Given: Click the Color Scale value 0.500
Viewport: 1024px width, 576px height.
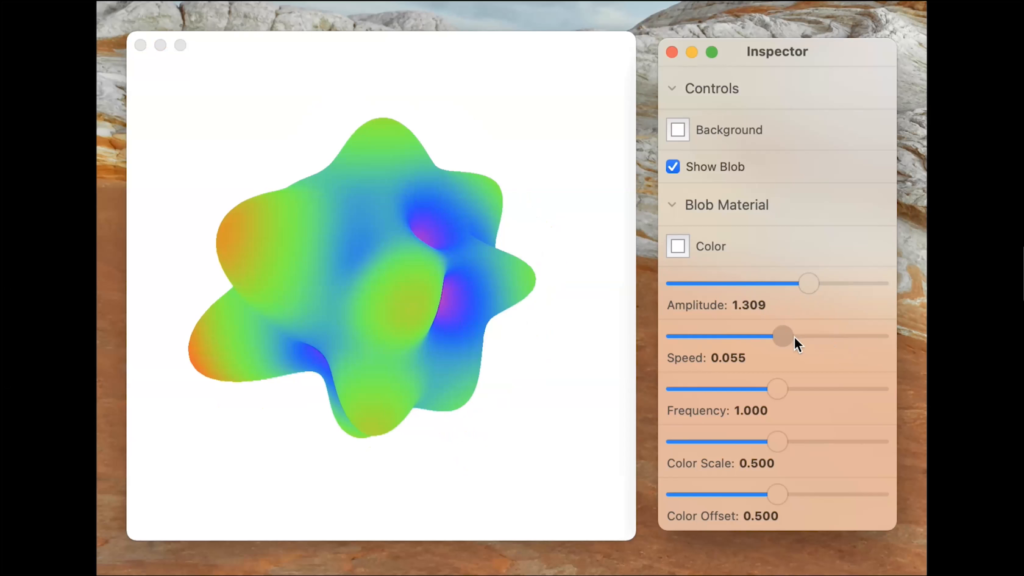Looking at the screenshot, I should coord(756,464).
